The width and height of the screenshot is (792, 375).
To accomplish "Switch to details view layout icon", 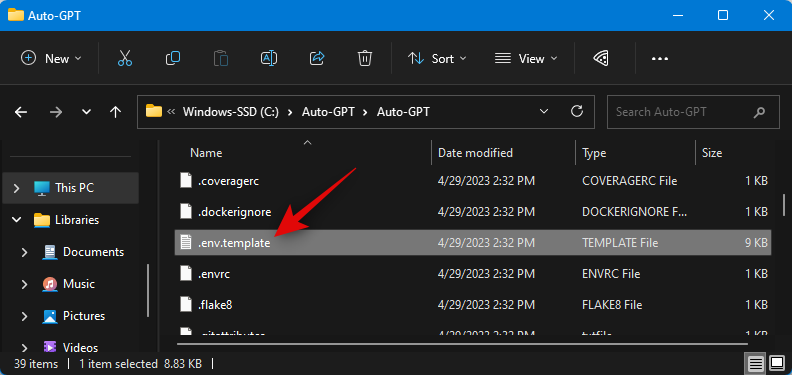I will tap(756, 363).
